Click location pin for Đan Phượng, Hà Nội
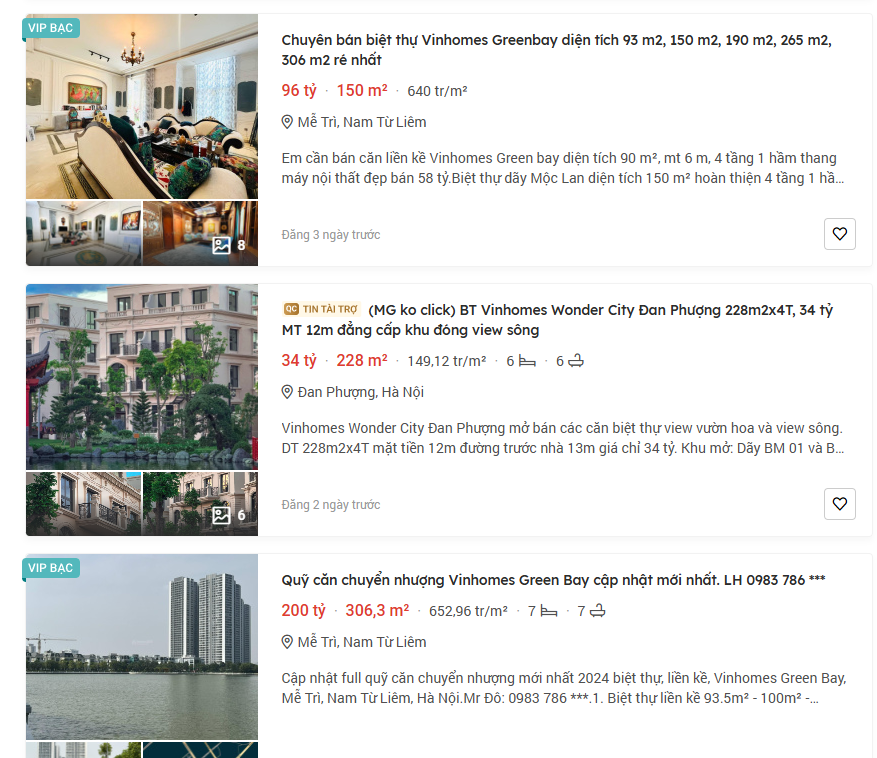This screenshot has height=758, width=877. [x=287, y=392]
